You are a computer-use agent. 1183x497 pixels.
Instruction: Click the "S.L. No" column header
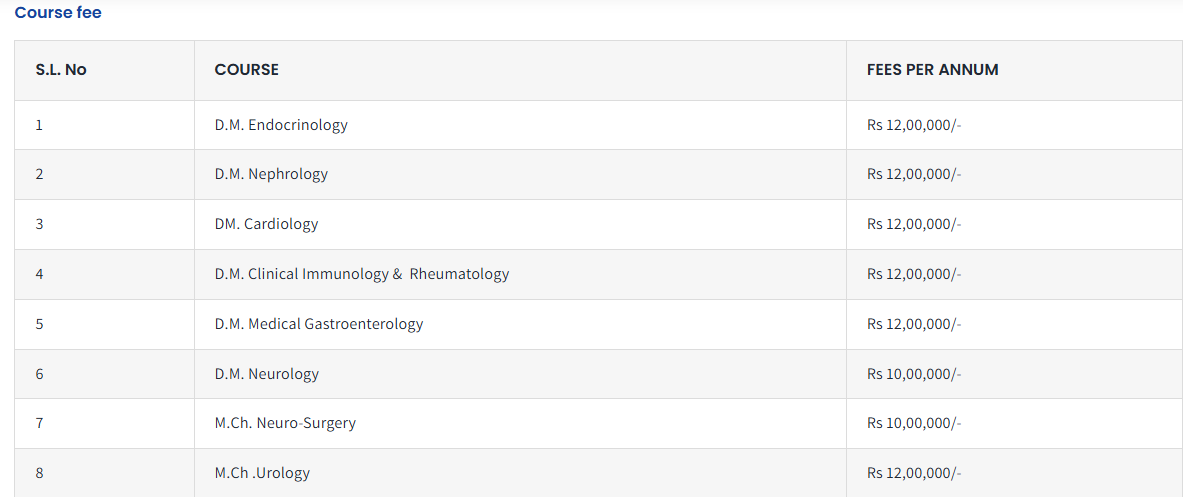[x=61, y=70]
